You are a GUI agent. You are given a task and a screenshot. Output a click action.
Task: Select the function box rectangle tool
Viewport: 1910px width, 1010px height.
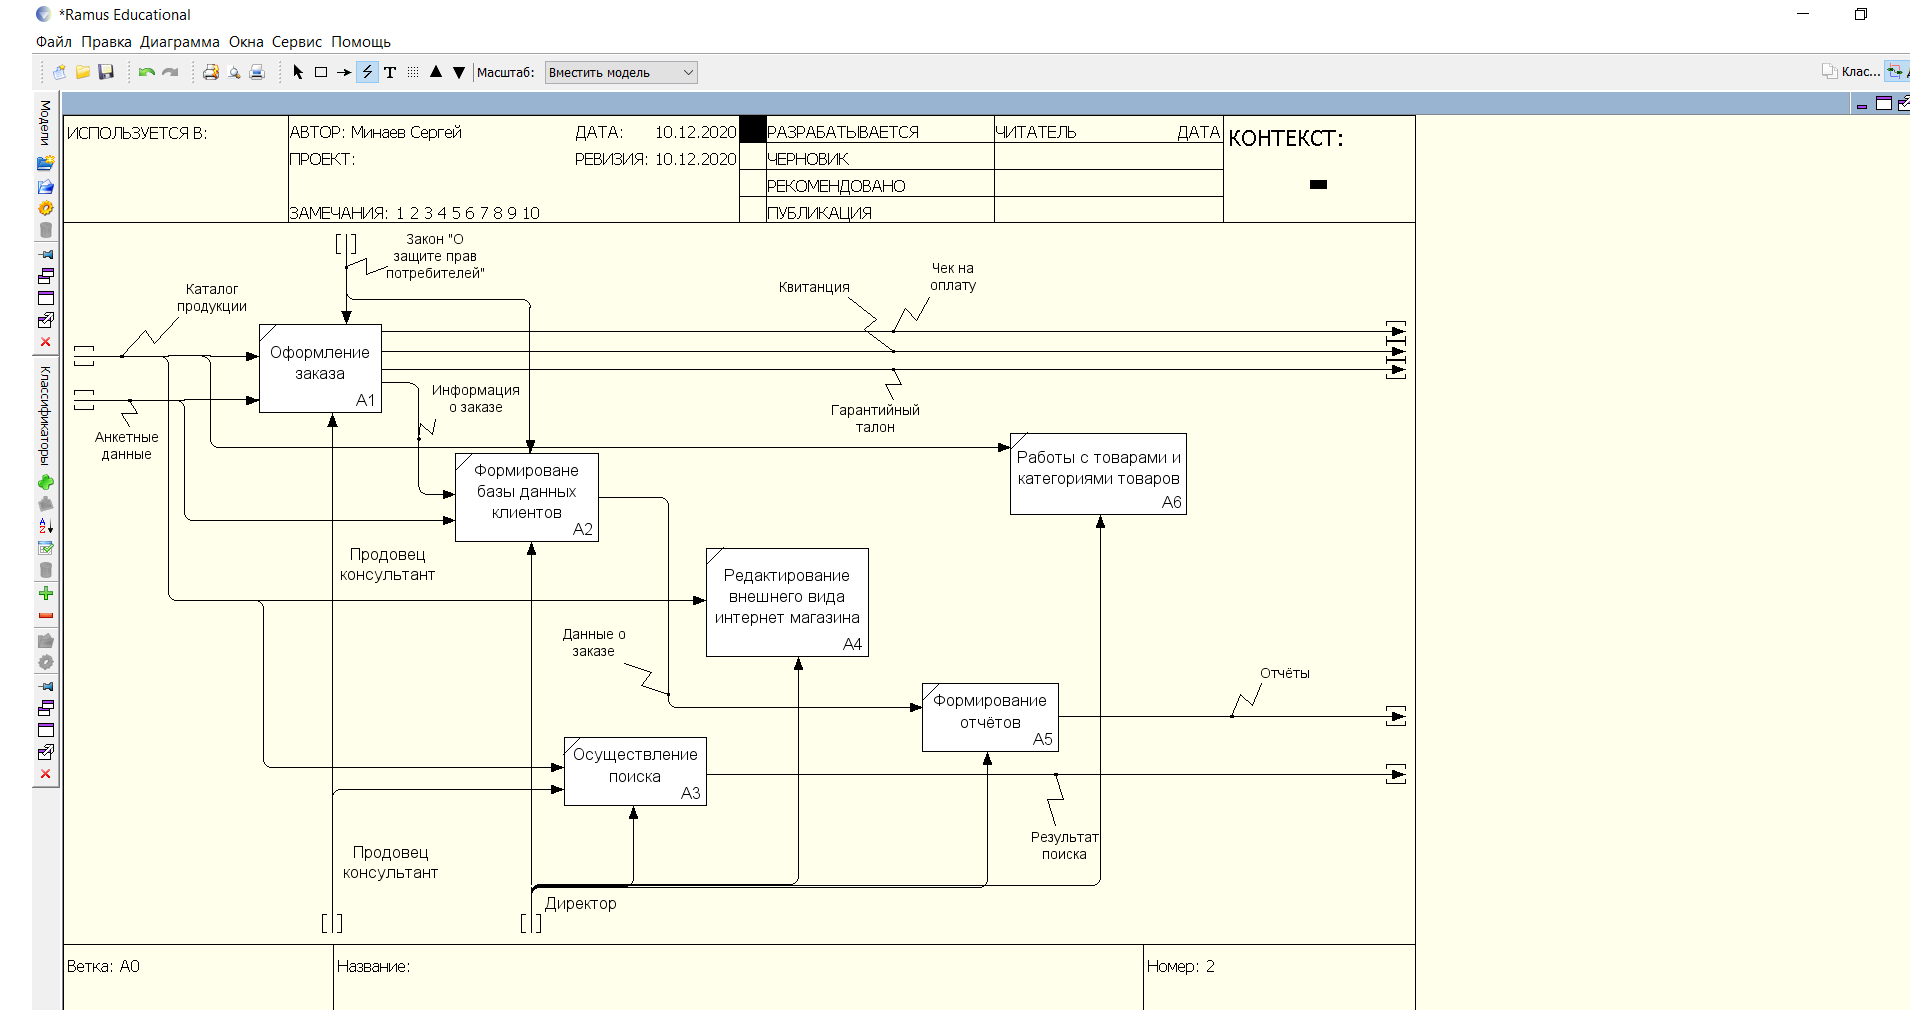point(321,72)
